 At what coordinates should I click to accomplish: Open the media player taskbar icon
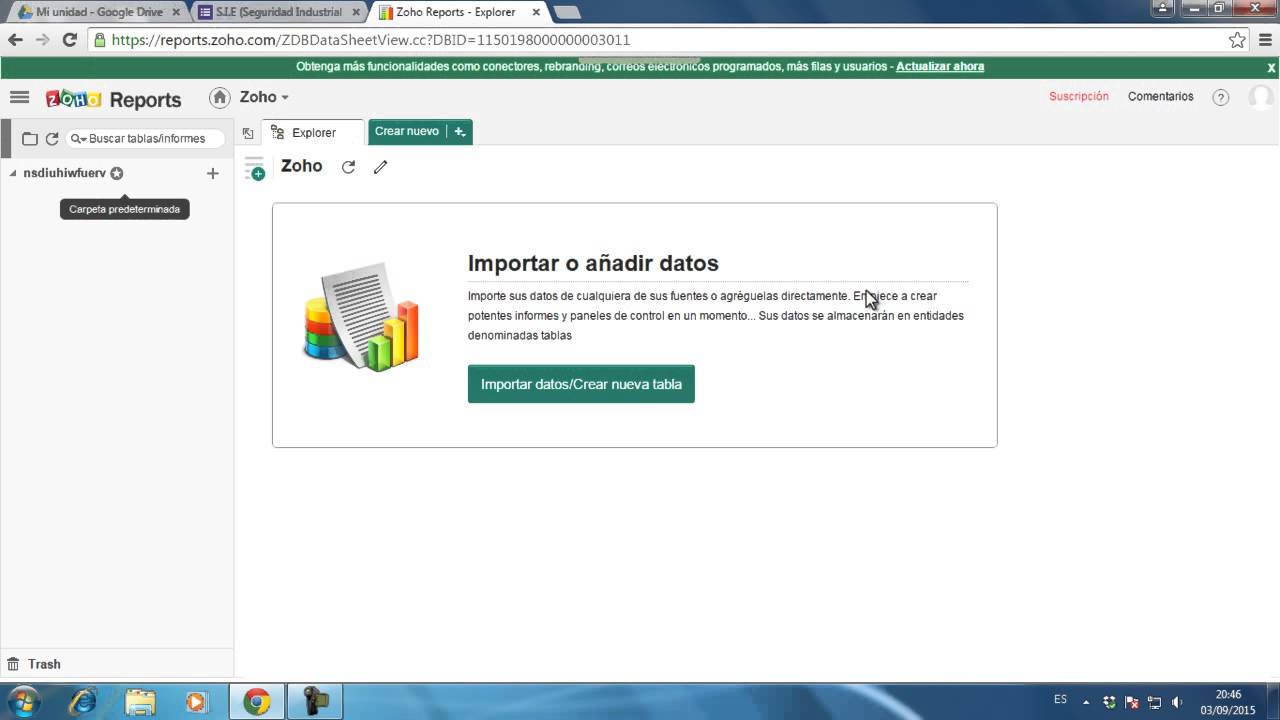pos(196,702)
